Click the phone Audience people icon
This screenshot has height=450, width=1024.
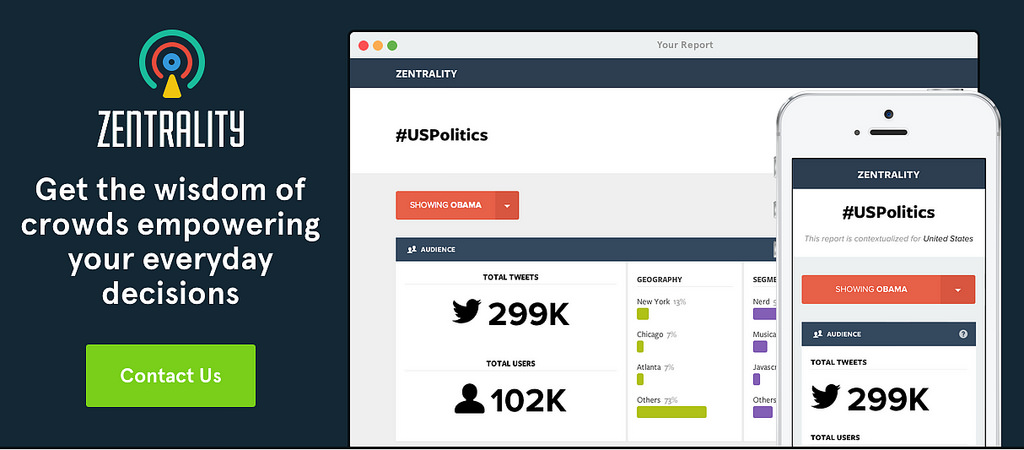(x=818, y=334)
